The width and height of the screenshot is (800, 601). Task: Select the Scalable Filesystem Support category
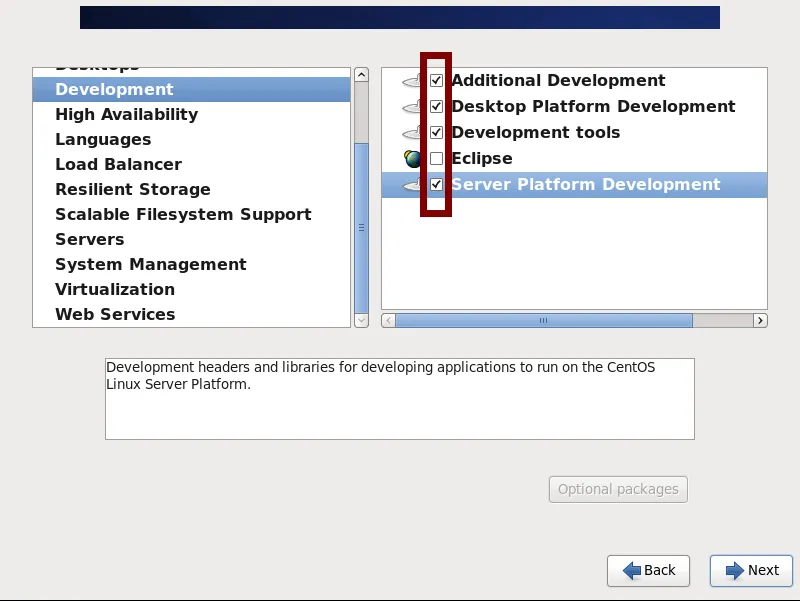point(191,214)
